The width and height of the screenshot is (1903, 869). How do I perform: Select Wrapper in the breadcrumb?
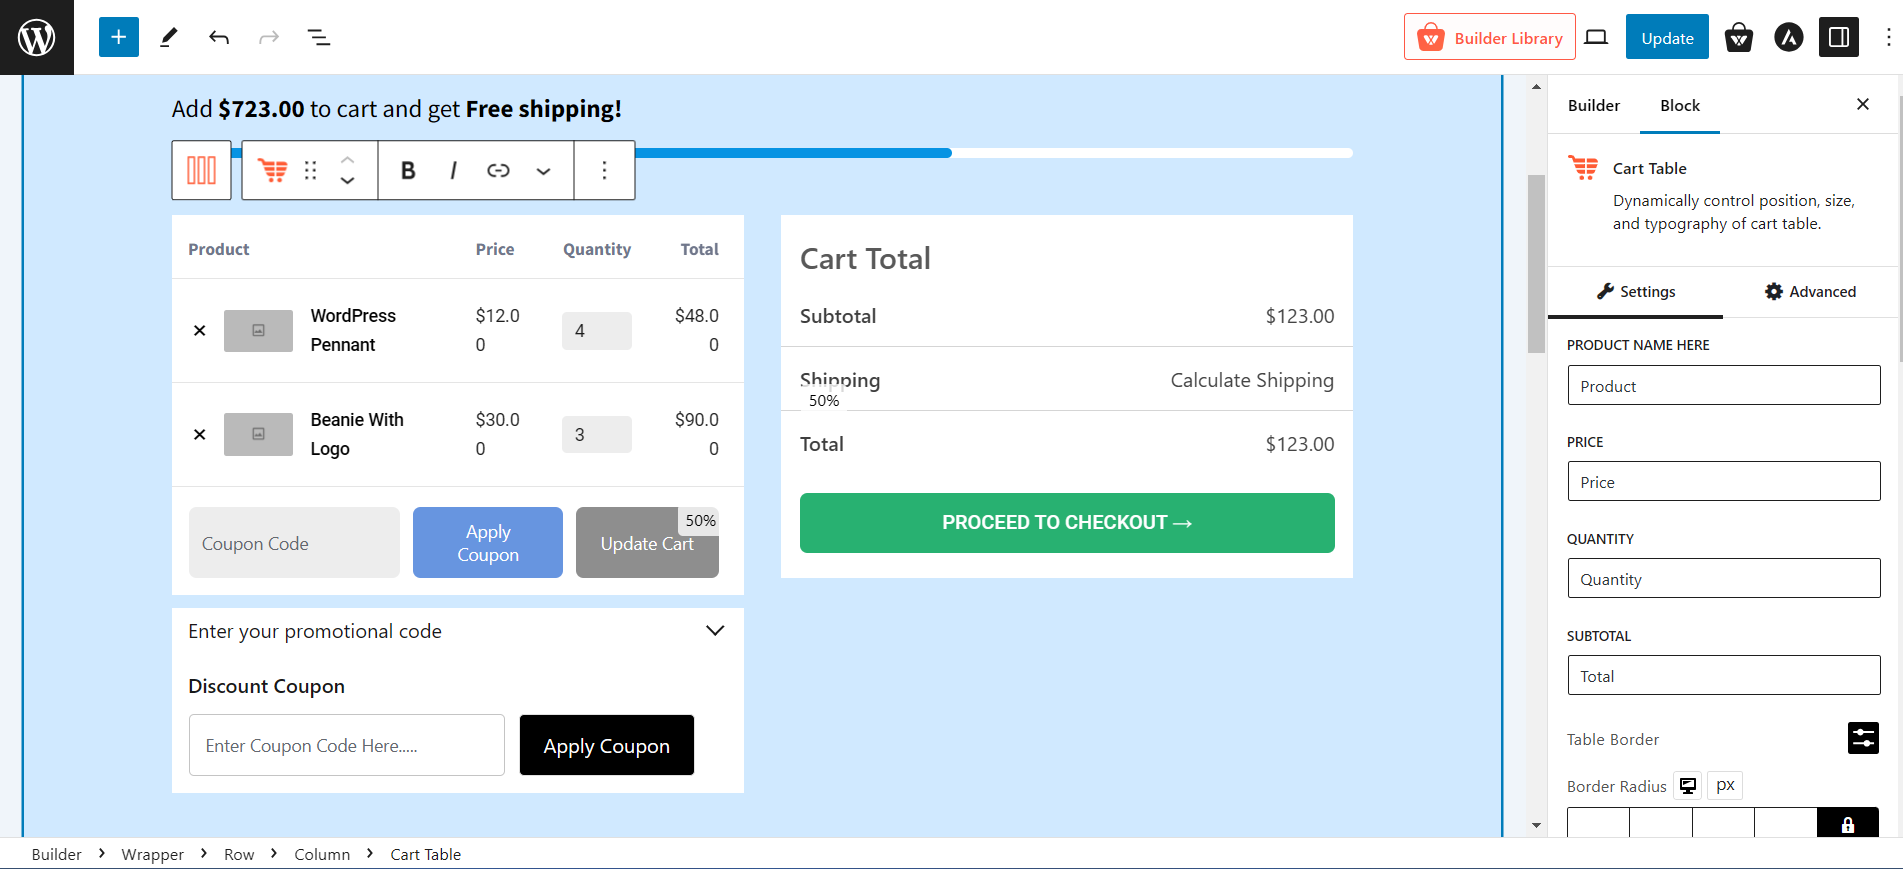click(x=152, y=854)
